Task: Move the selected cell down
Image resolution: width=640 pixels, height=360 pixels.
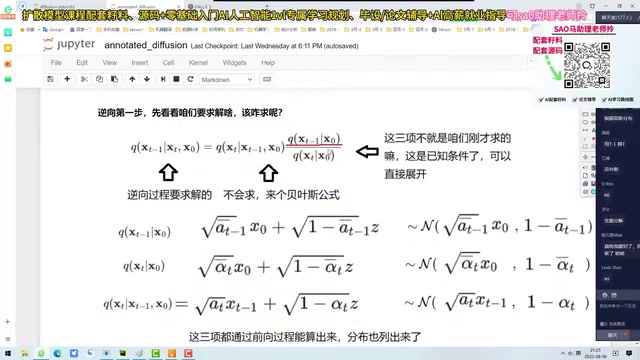Action: coord(147,79)
